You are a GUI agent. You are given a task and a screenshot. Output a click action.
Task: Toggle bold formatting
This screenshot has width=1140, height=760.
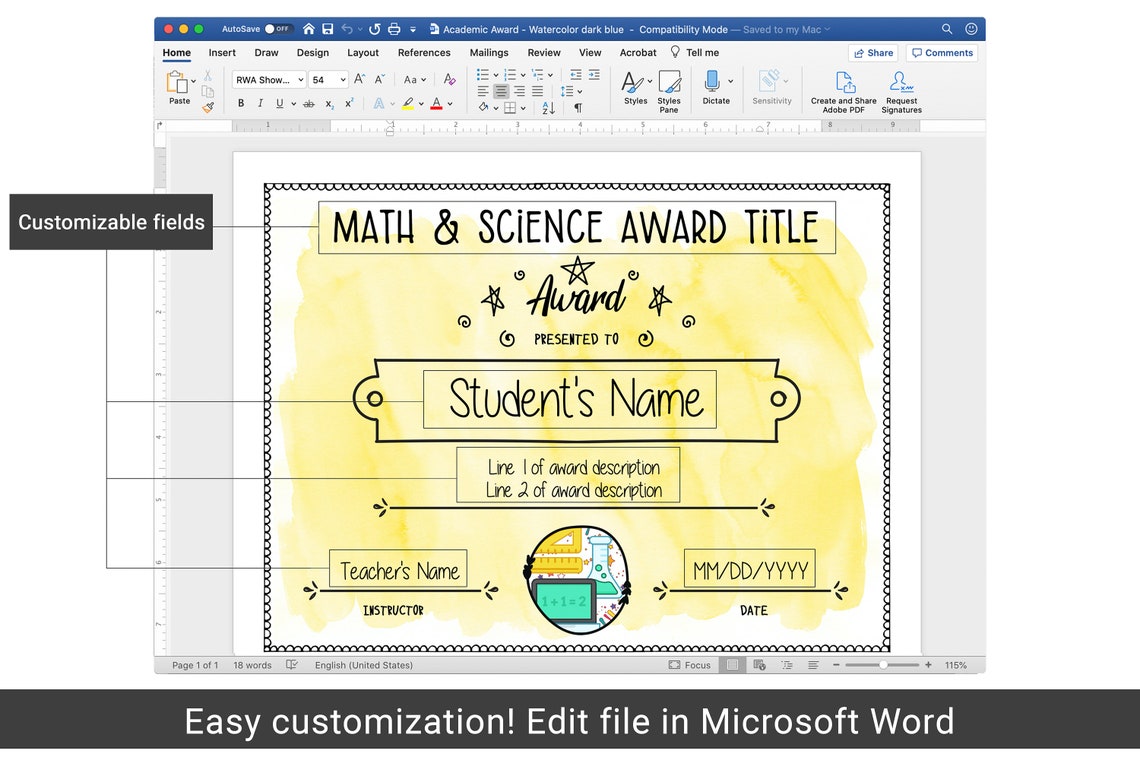pyautogui.click(x=241, y=103)
